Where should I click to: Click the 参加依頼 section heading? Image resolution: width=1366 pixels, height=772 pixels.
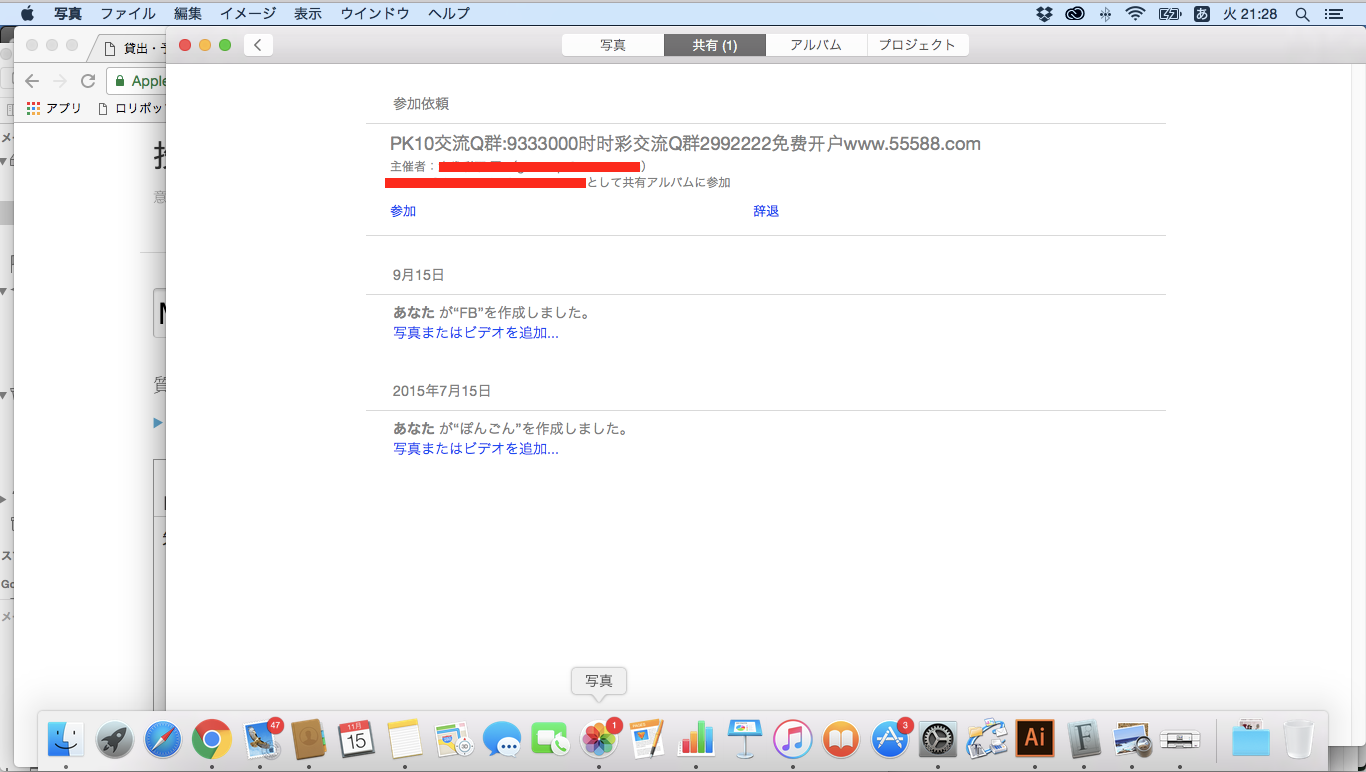point(421,104)
